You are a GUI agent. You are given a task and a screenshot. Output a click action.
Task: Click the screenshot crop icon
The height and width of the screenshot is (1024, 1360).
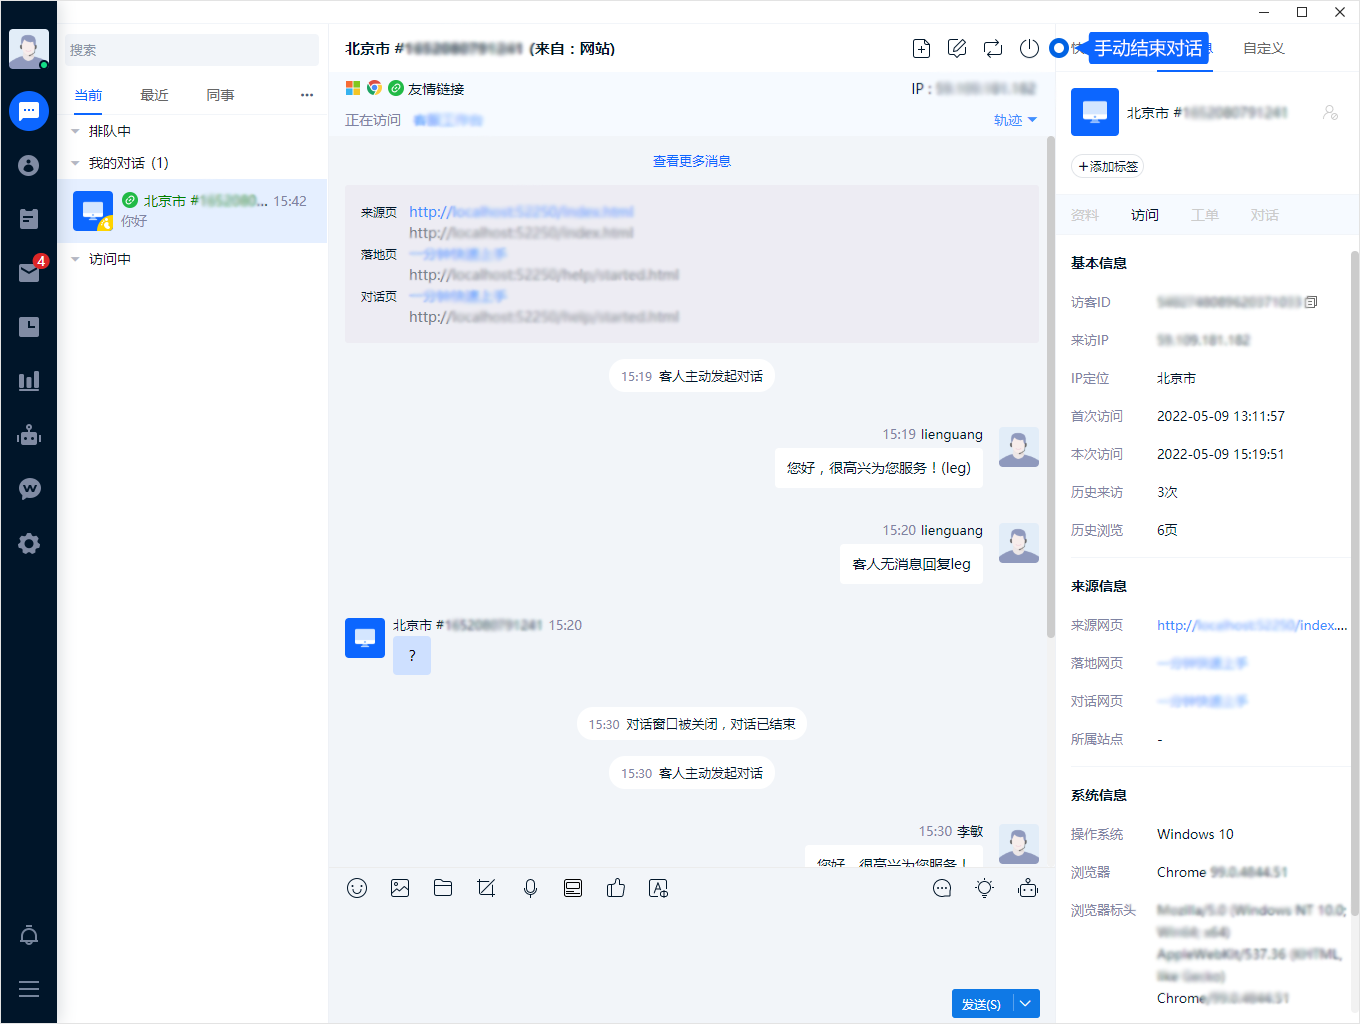[487, 888]
